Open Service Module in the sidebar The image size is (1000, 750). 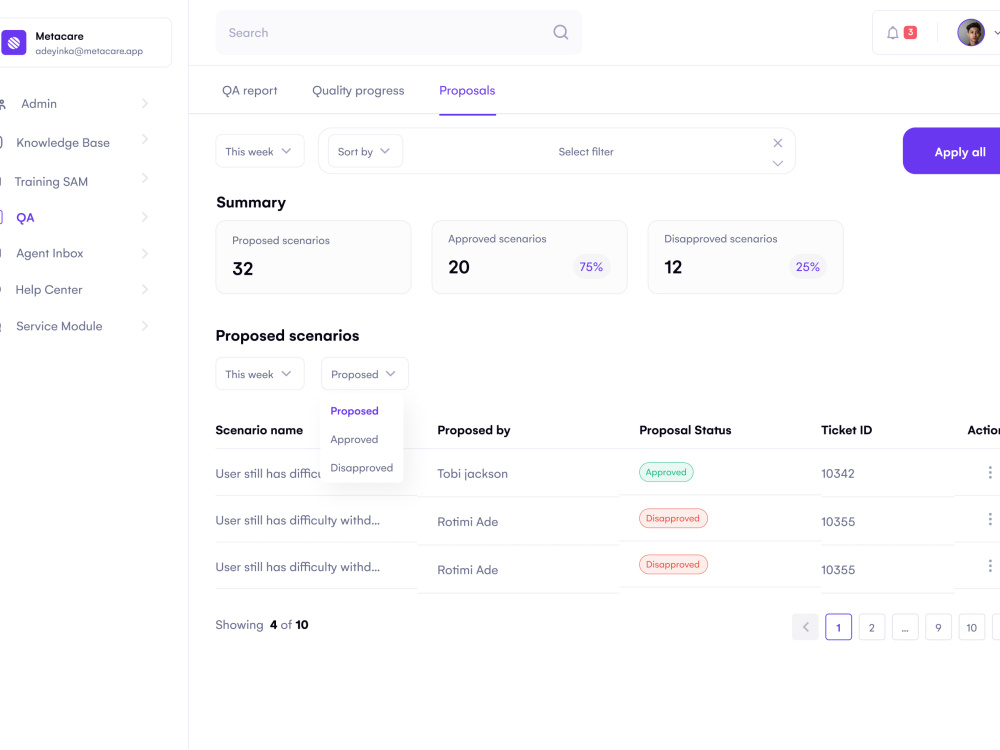coord(59,326)
